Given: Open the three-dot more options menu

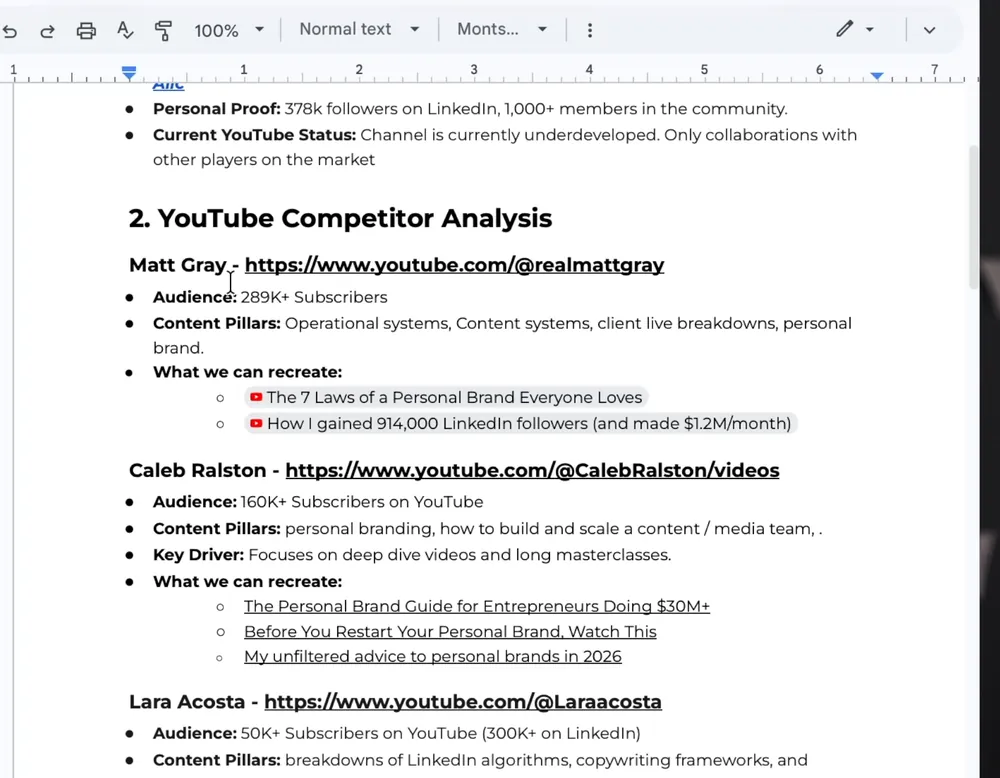Looking at the screenshot, I should pyautogui.click(x=590, y=30).
